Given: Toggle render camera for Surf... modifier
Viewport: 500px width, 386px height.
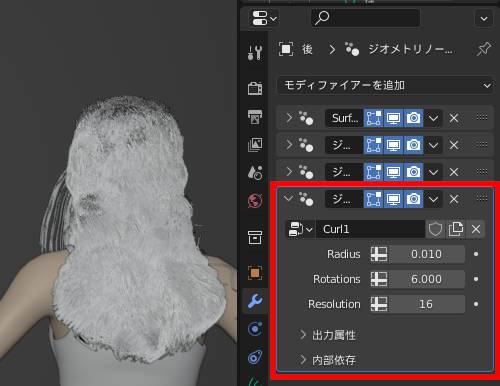Looking at the screenshot, I should pos(413,118).
